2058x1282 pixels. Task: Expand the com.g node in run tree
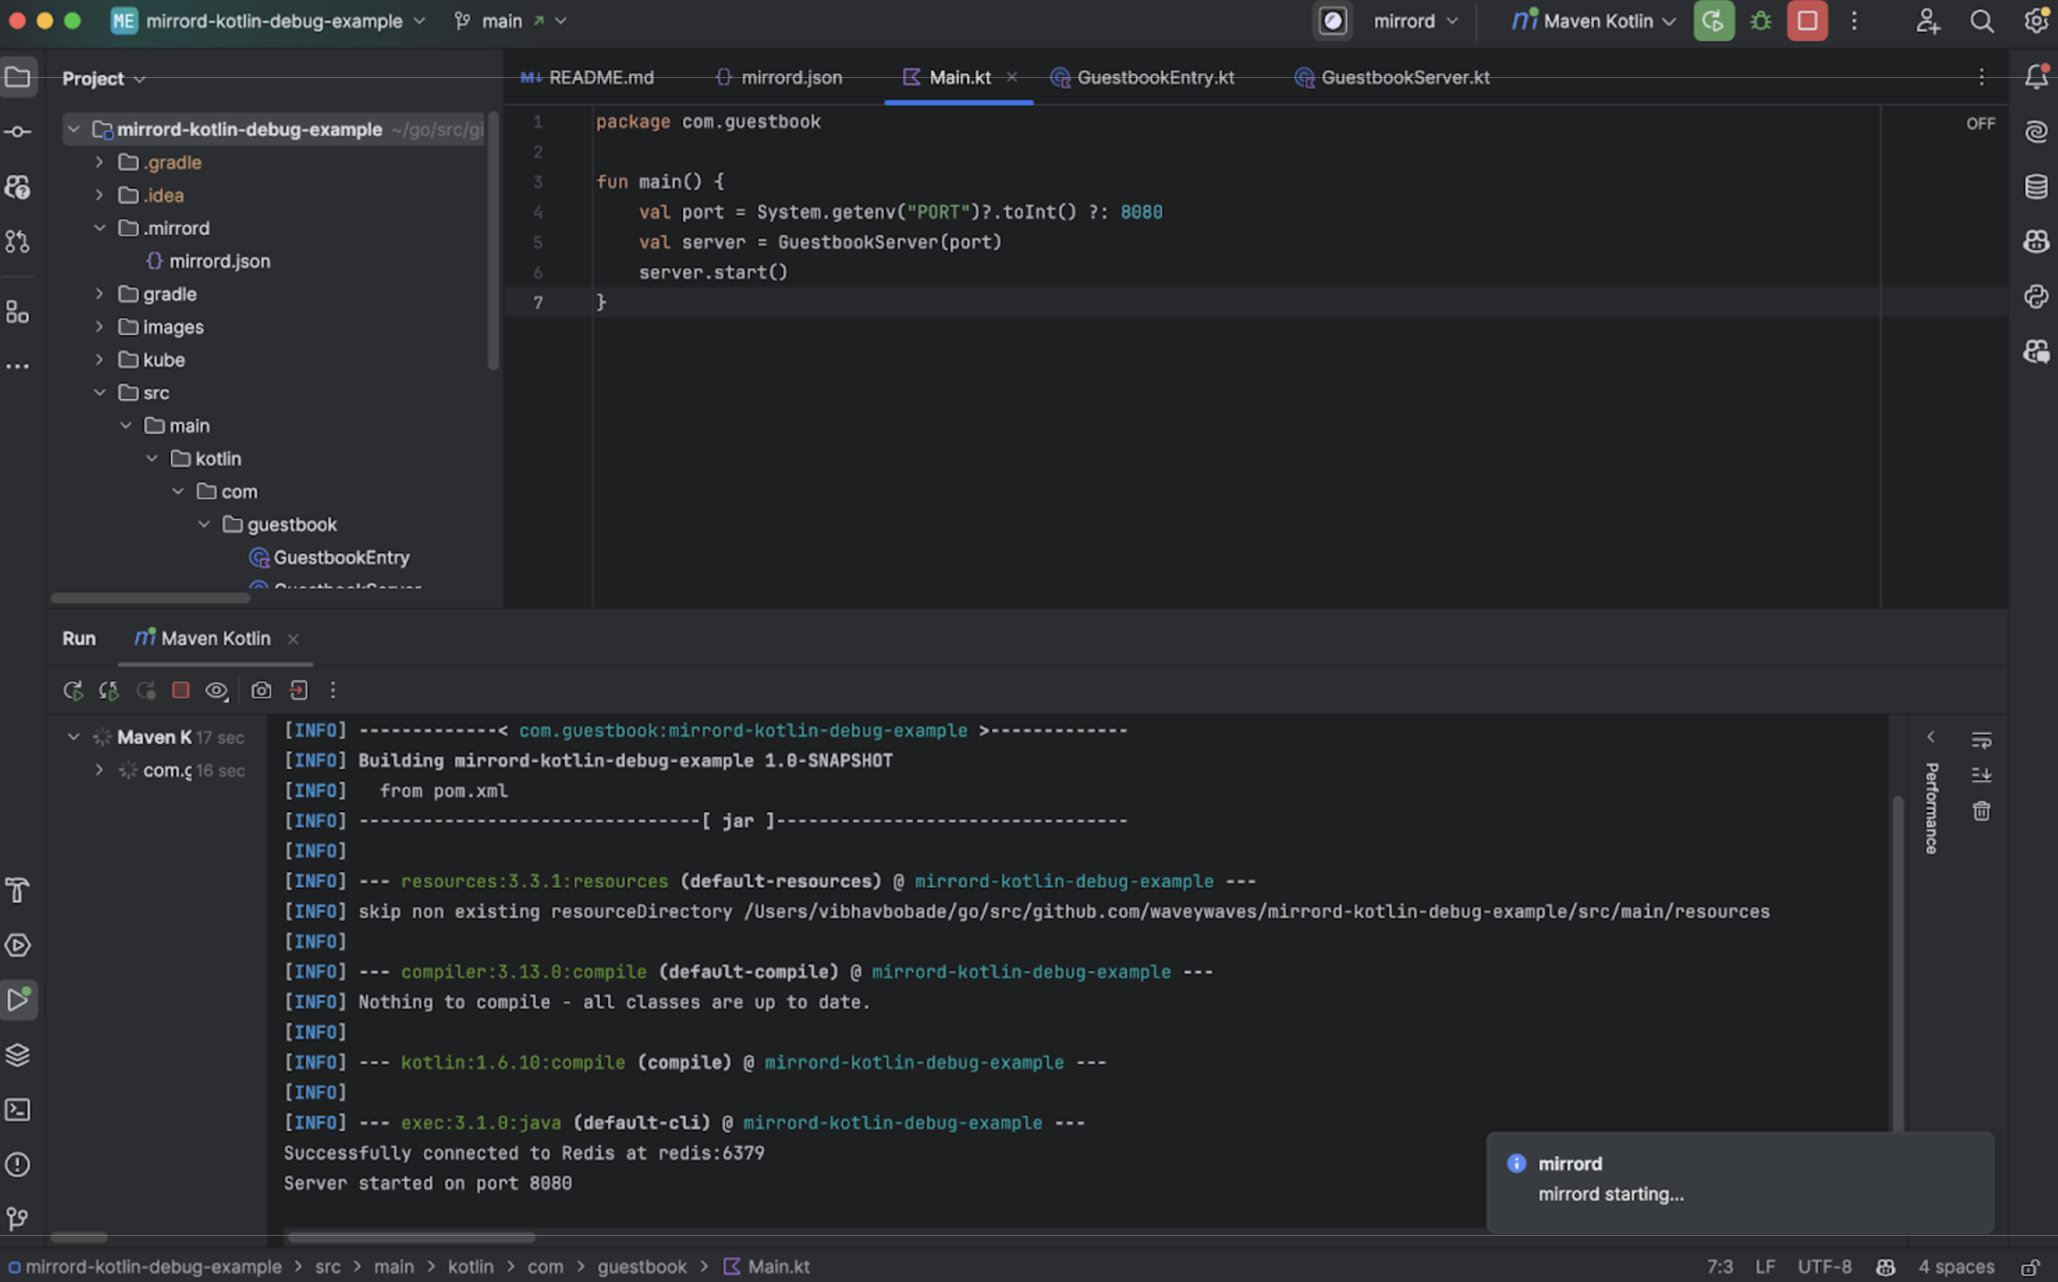click(100, 770)
